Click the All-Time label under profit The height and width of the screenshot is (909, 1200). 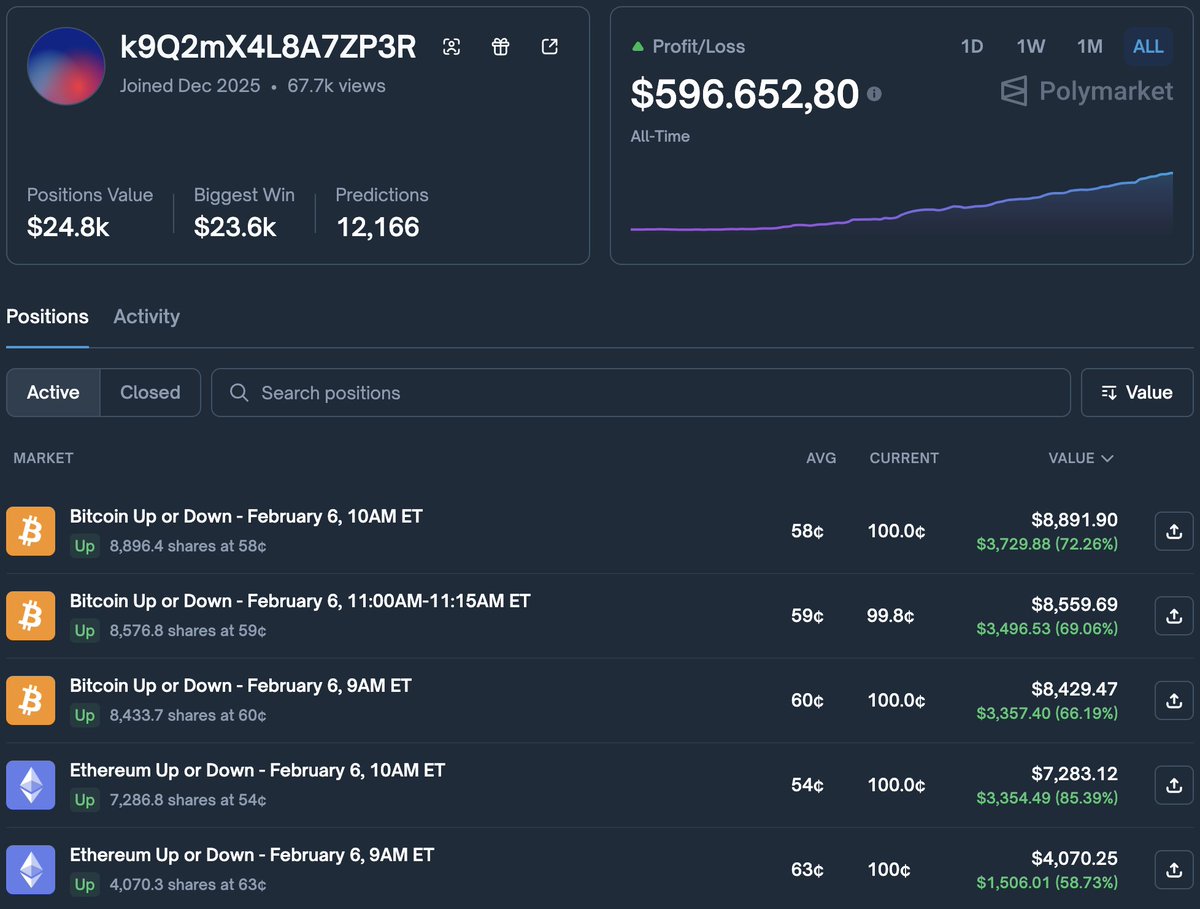click(660, 136)
